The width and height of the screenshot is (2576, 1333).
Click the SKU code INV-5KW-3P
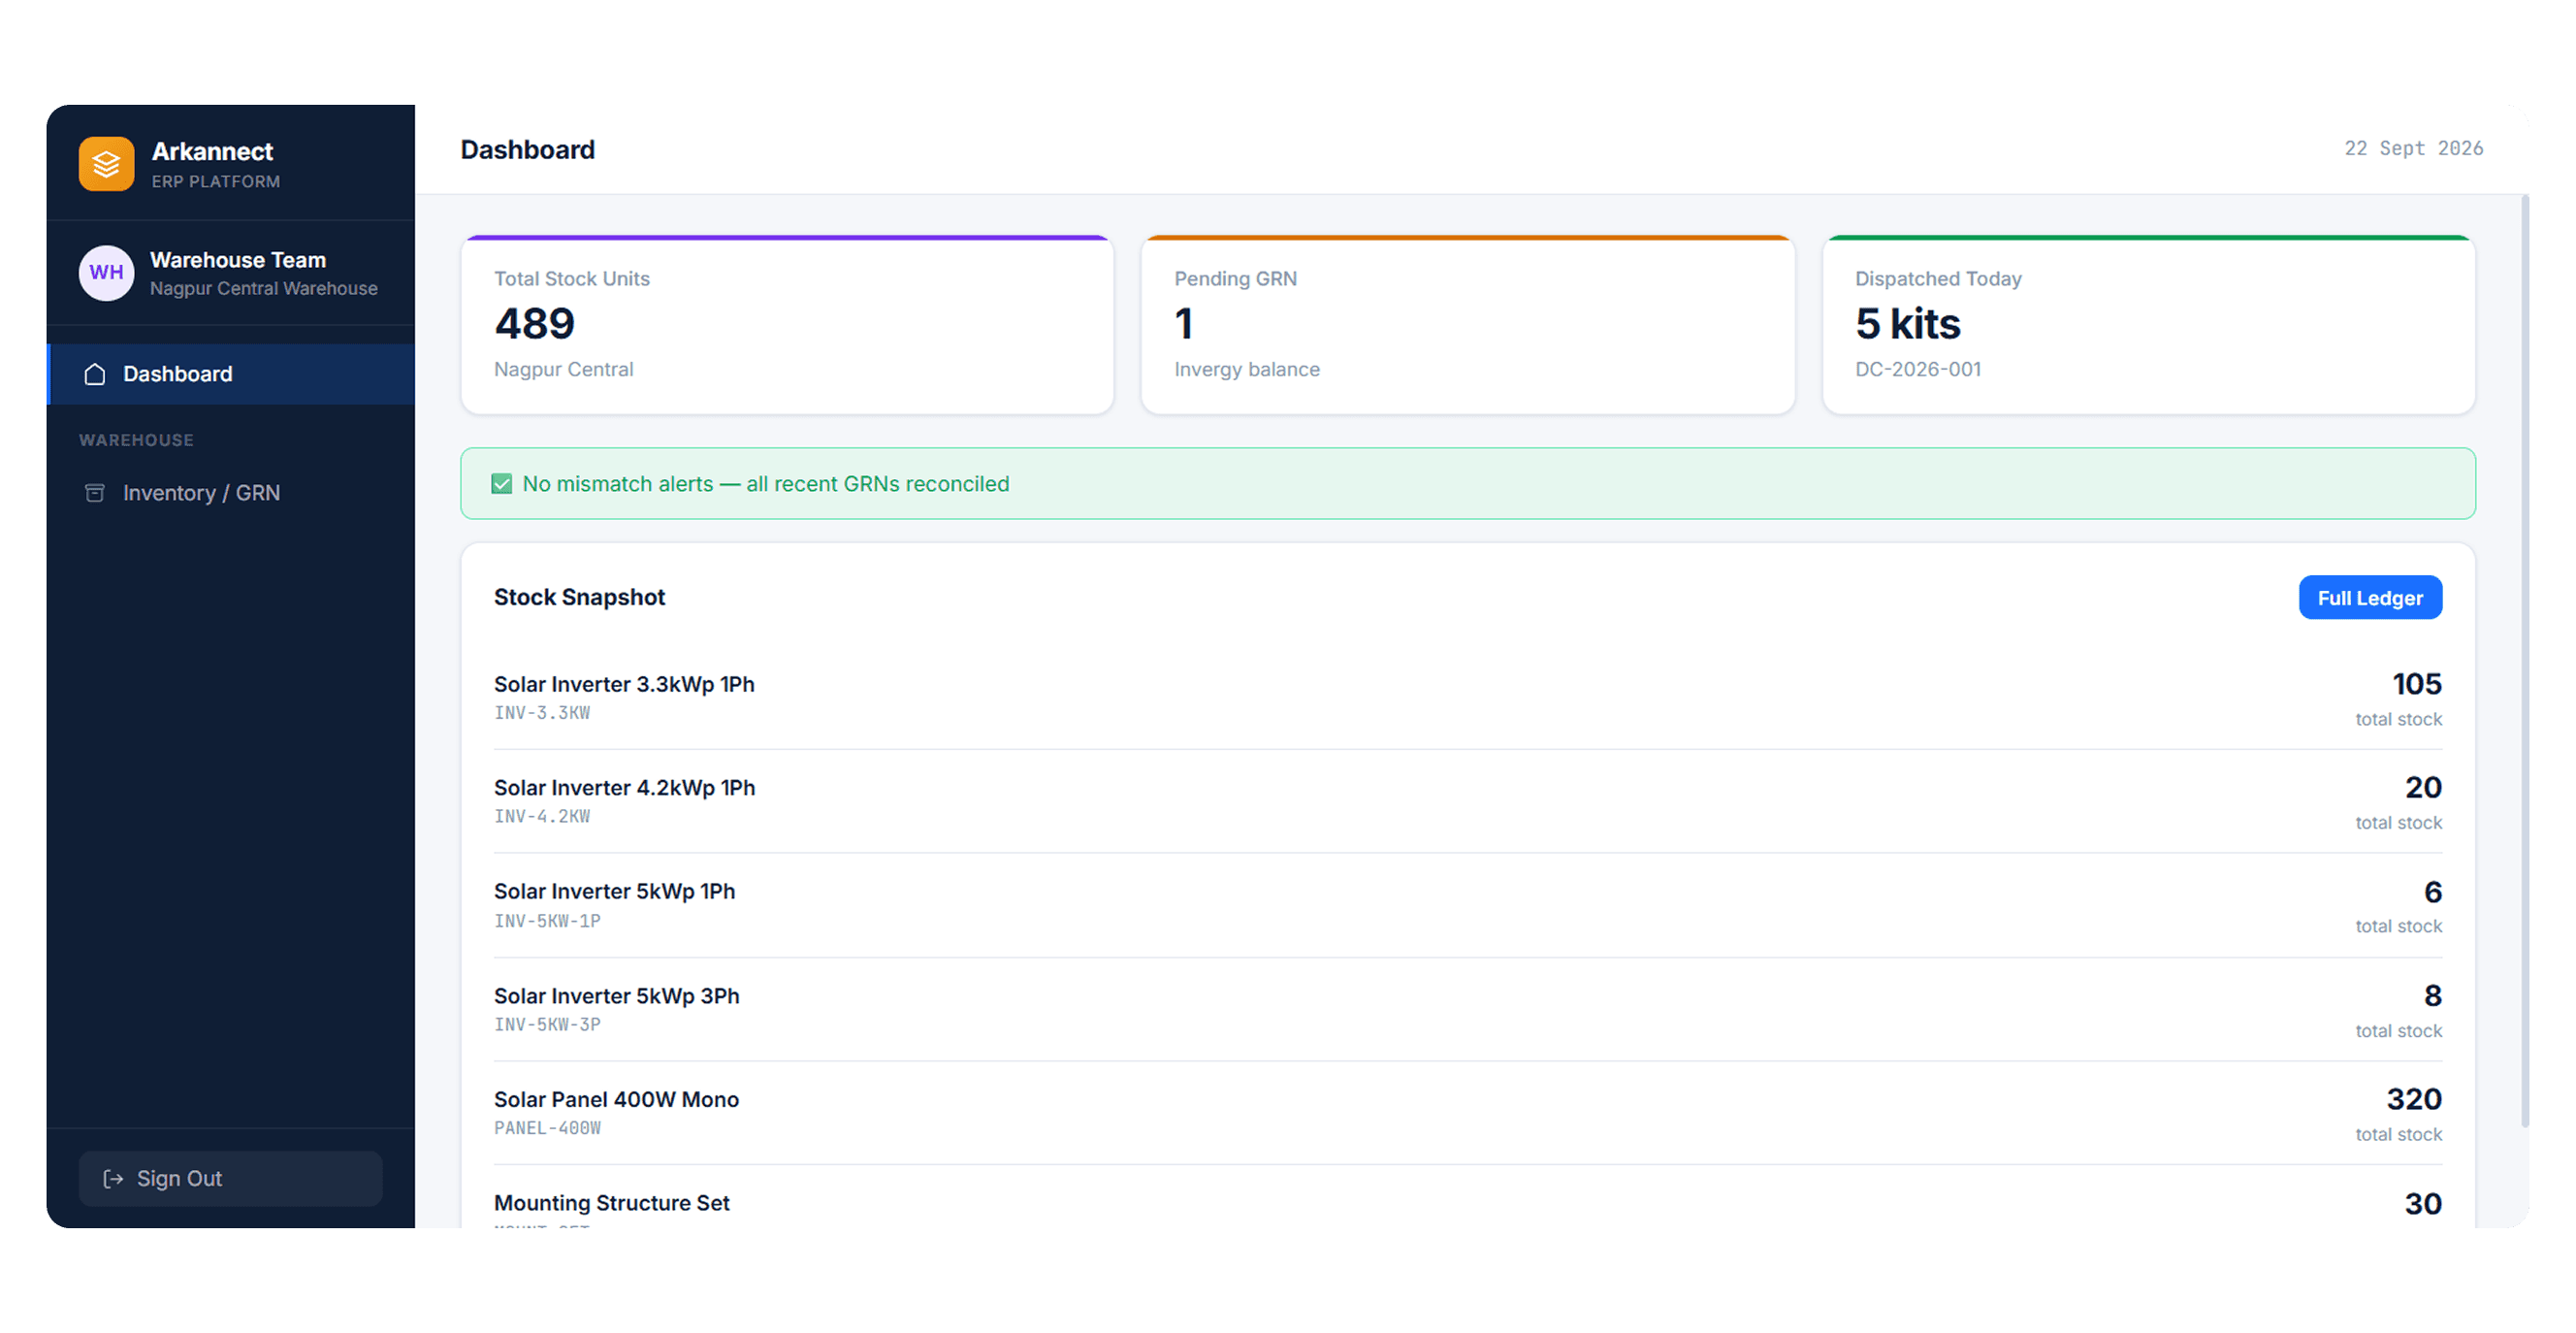click(547, 1024)
